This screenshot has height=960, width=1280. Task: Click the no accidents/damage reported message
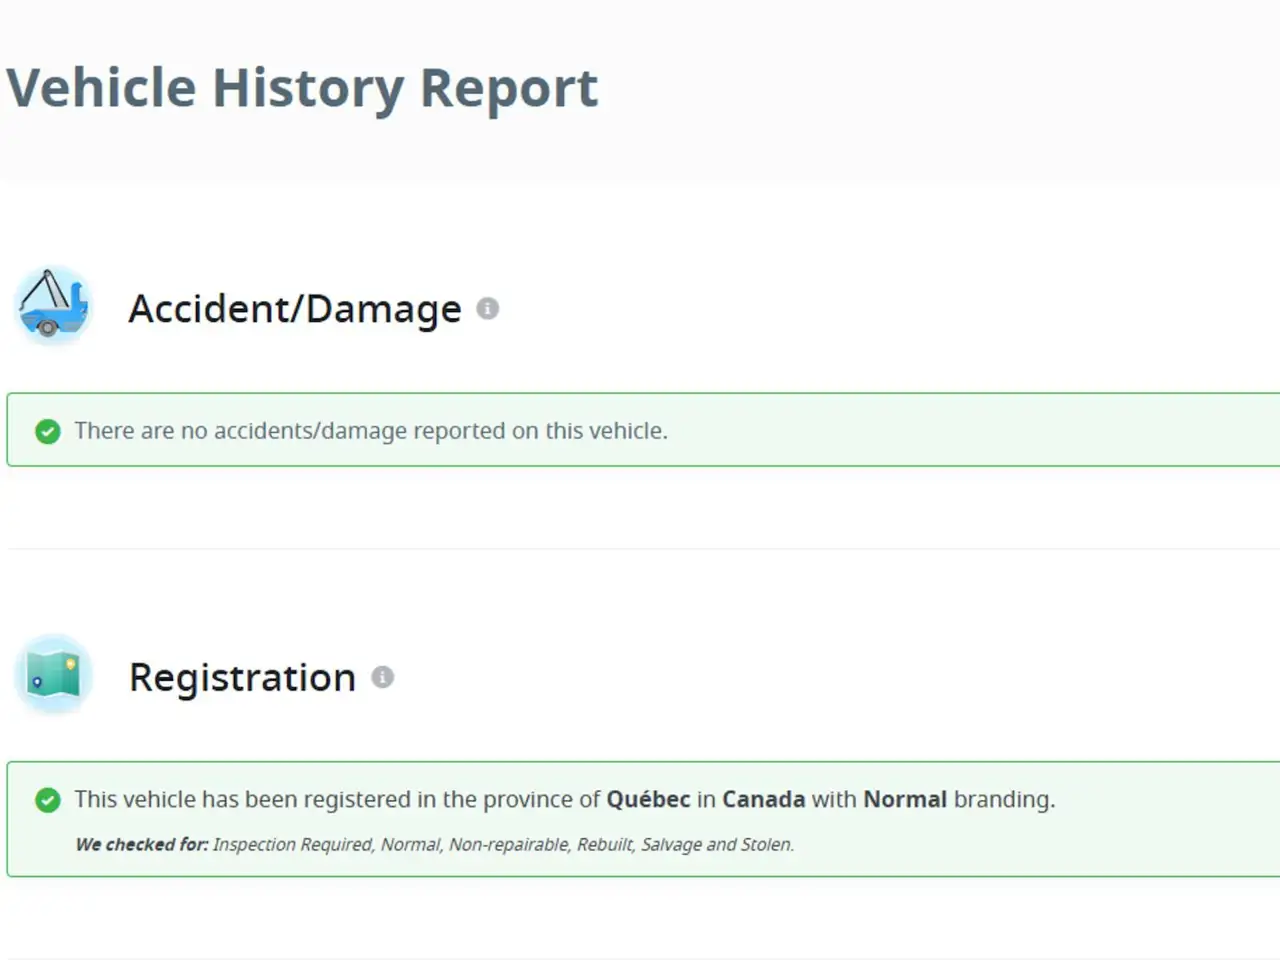click(x=371, y=431)
